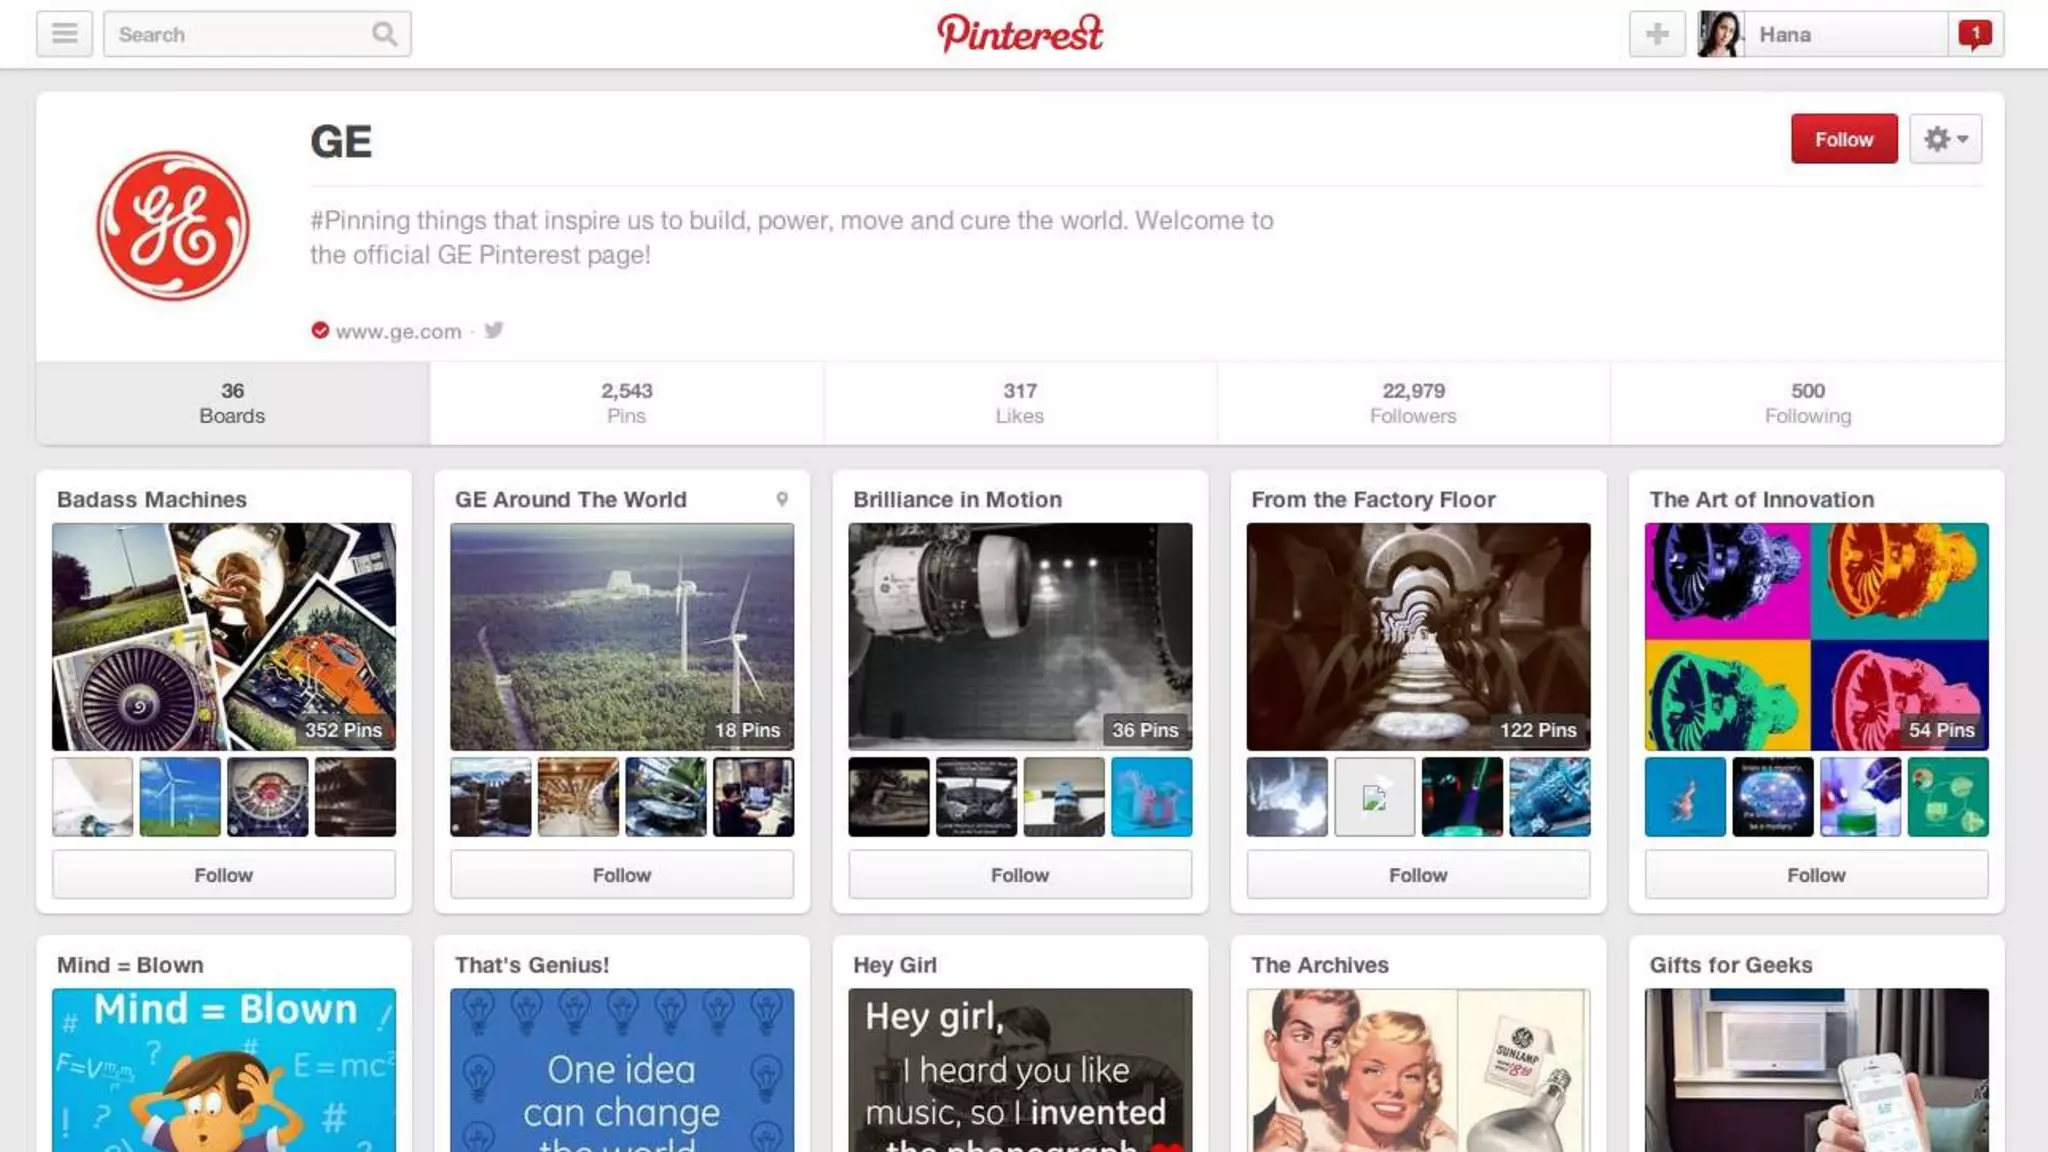Click the search magnifier icon
2048x1152 pixels.
click(385, 34)
